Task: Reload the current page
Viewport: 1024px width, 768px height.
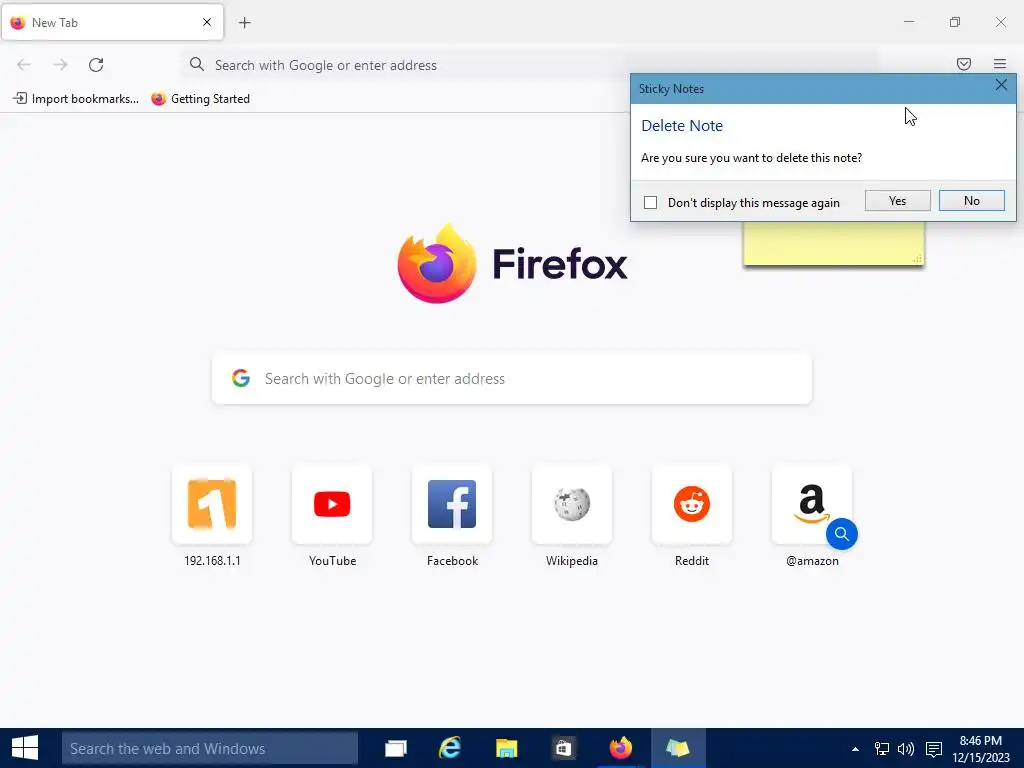Action: [x=96, y=65]
